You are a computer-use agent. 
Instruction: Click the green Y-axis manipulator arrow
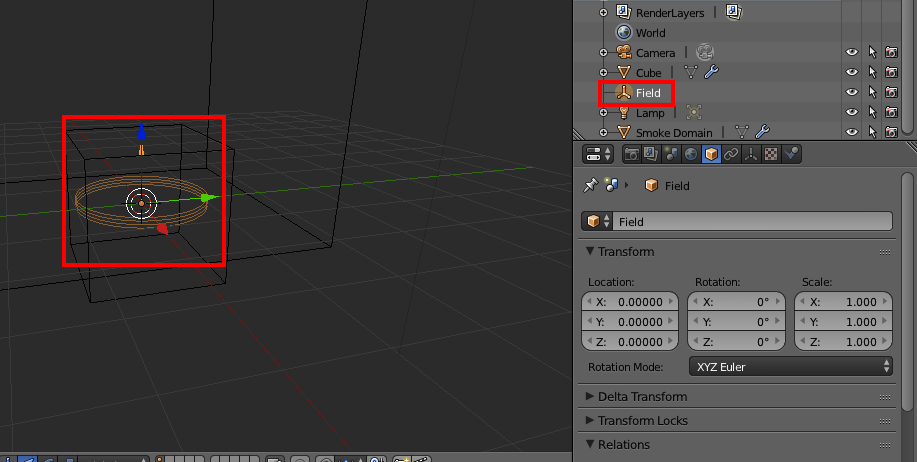[x=207, y=198]
